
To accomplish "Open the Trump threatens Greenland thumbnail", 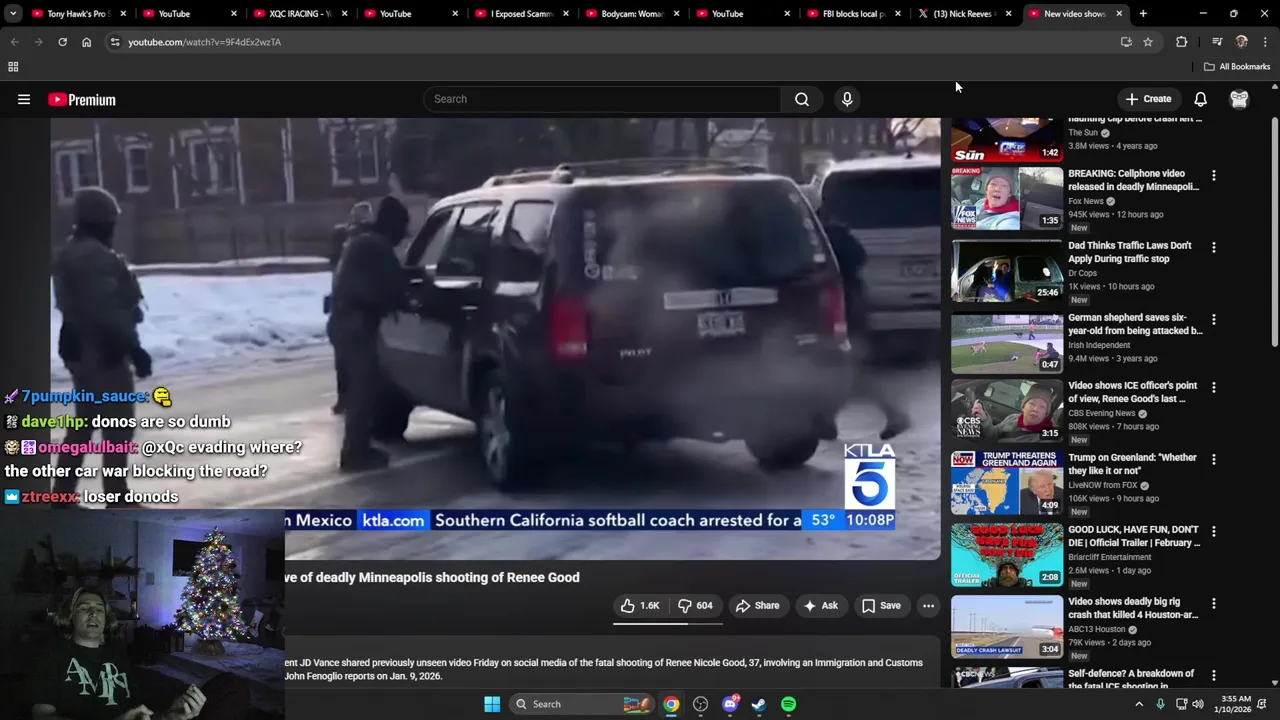I will click(1007, 482).
